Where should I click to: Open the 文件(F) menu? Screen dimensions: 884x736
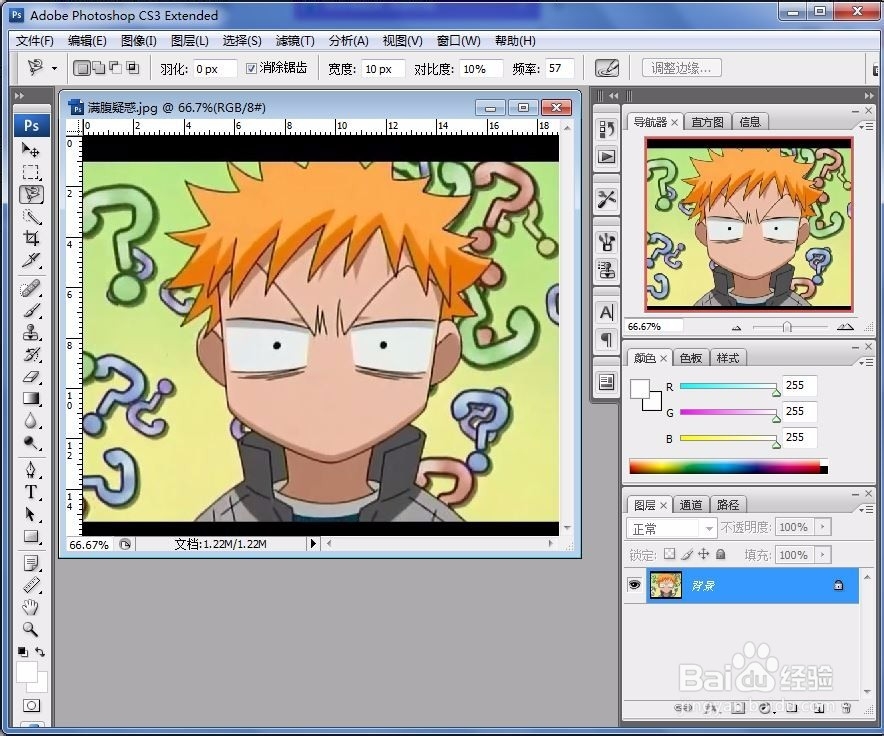click(34, 41)
